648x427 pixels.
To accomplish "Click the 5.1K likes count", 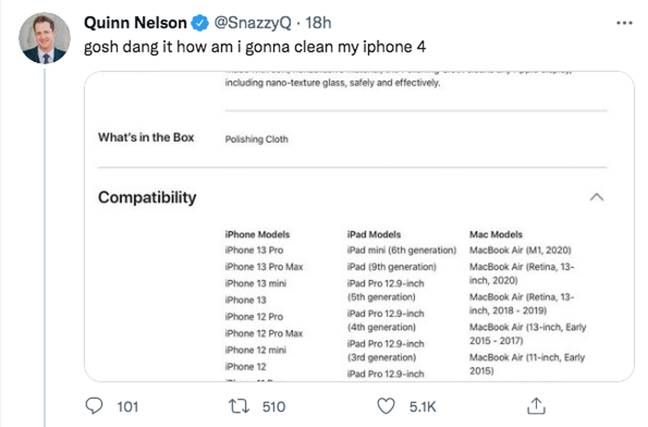I will tap(422, 407).
